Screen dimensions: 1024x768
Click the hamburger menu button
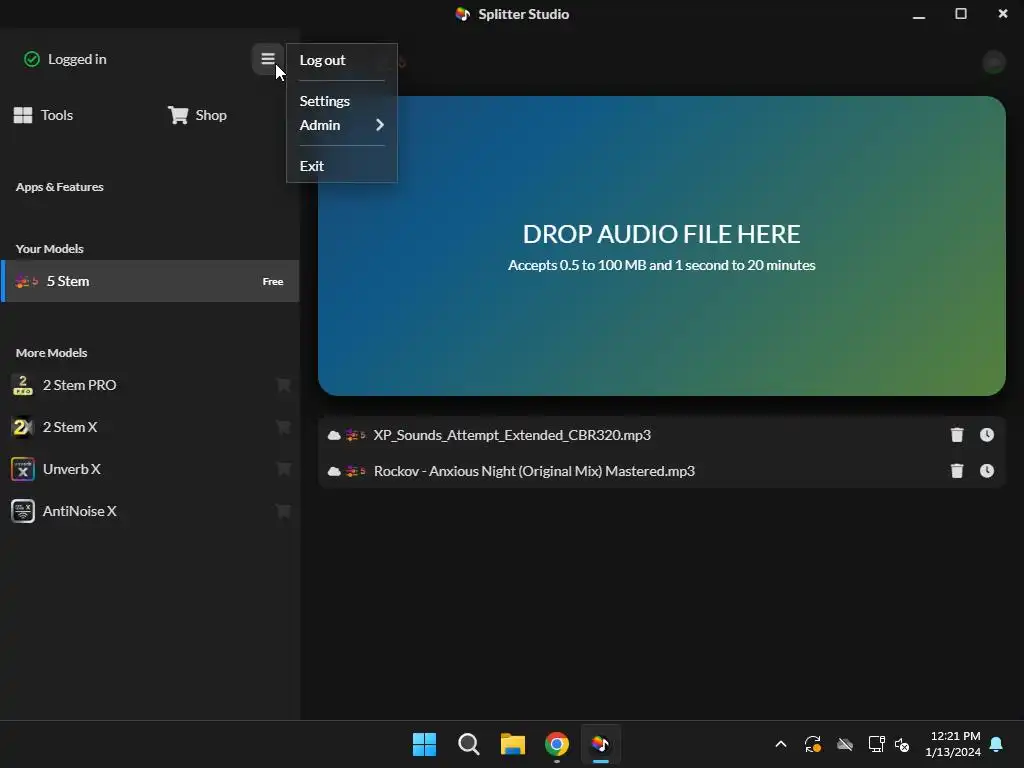tap(268, 59)
